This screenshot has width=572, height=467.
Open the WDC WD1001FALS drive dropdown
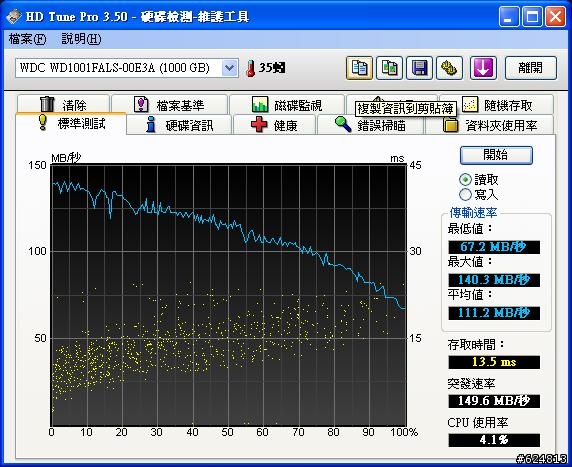coord(229,68)
